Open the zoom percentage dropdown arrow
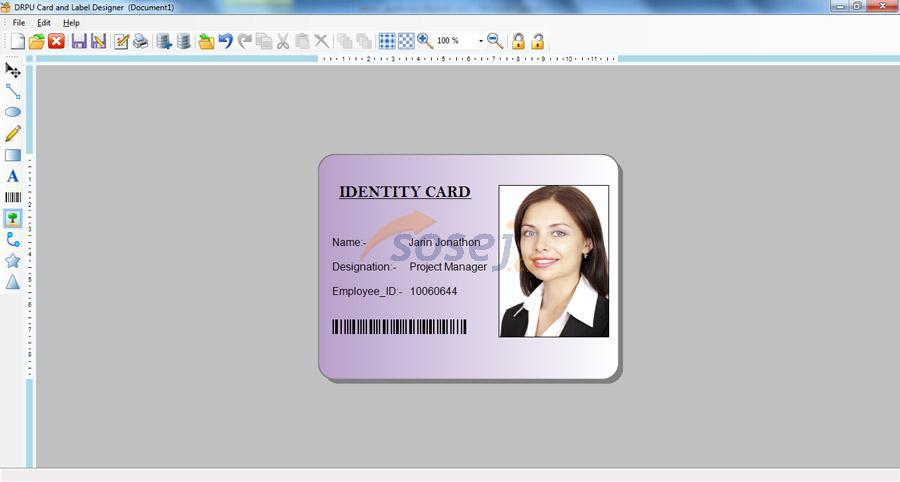900x482 pixels. (481, 41)
